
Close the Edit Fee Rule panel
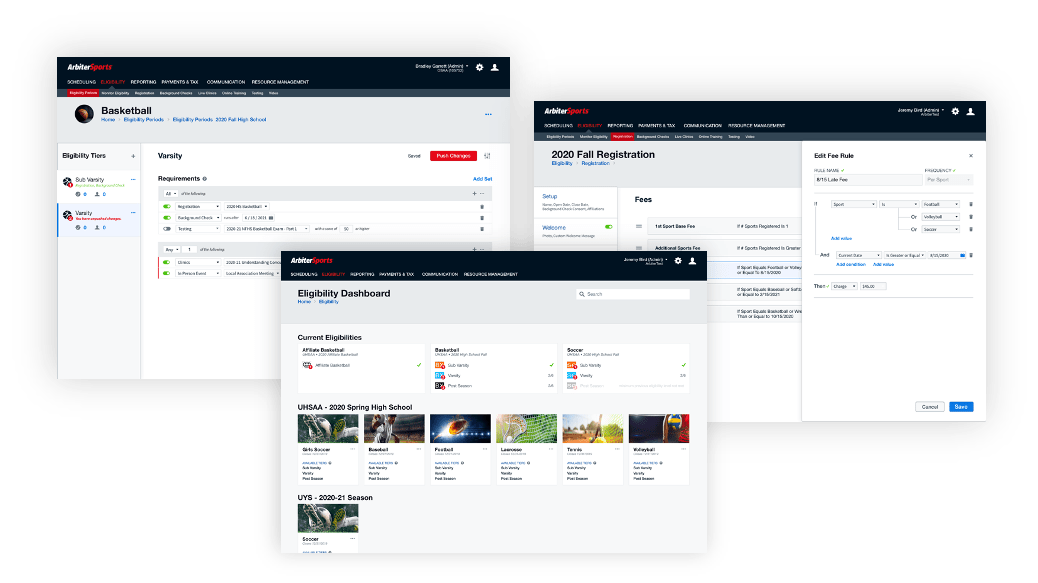click(x=971, y=156)
